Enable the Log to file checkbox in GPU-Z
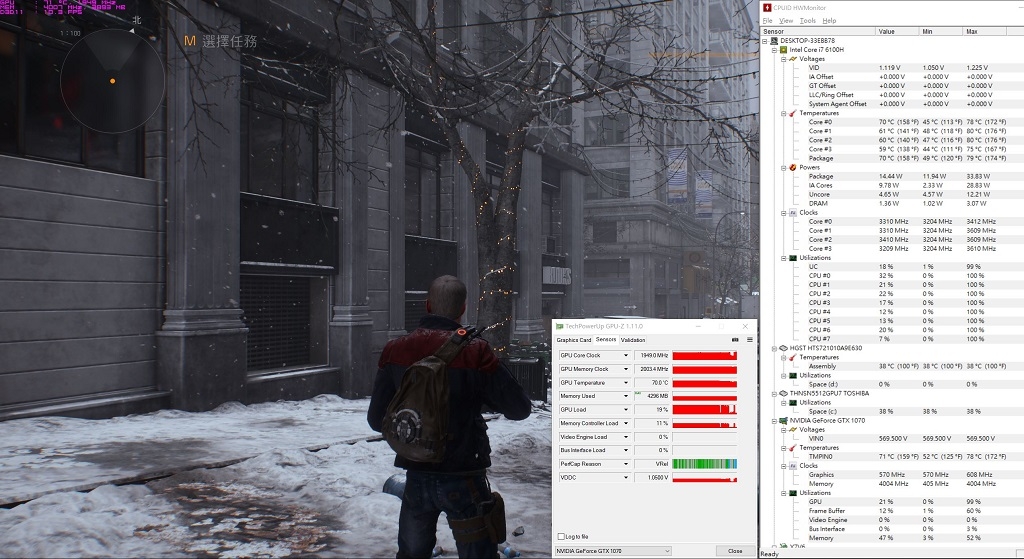The width and height of the screenshot is (1024, 559). click(561, 537)
